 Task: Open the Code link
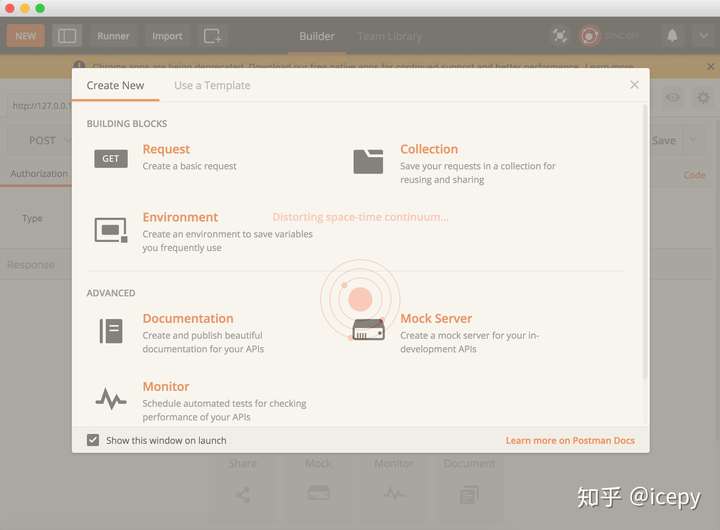point(694,175)
